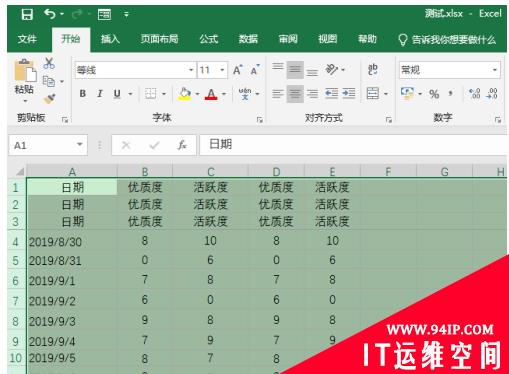Select the Format Painter brush
The image size is (509, 374).
pos(49,99)
